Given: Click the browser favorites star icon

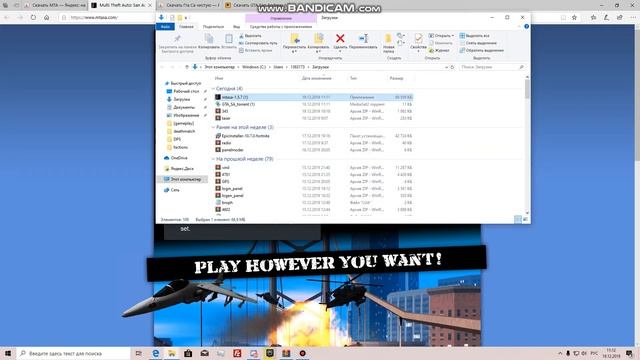Looking at the screenshot, I should (574, 18).
